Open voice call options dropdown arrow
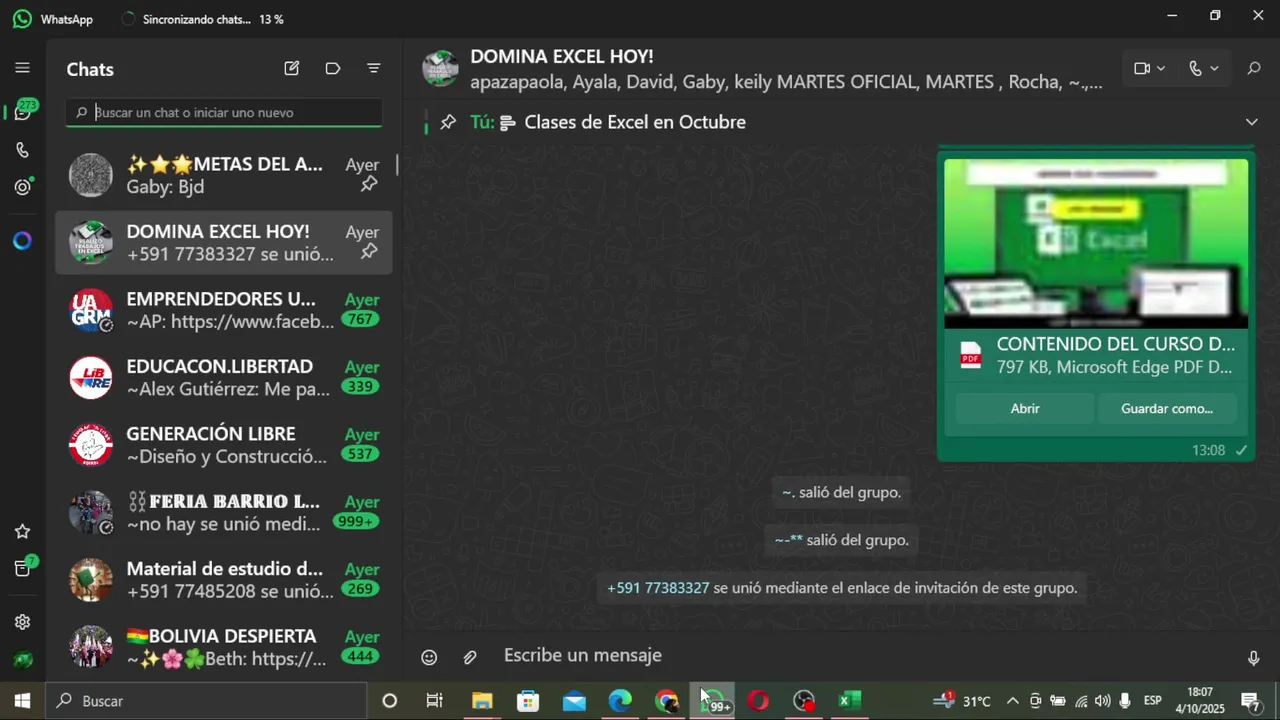This screenshot has width=1280, height=720. (1214, 68)
